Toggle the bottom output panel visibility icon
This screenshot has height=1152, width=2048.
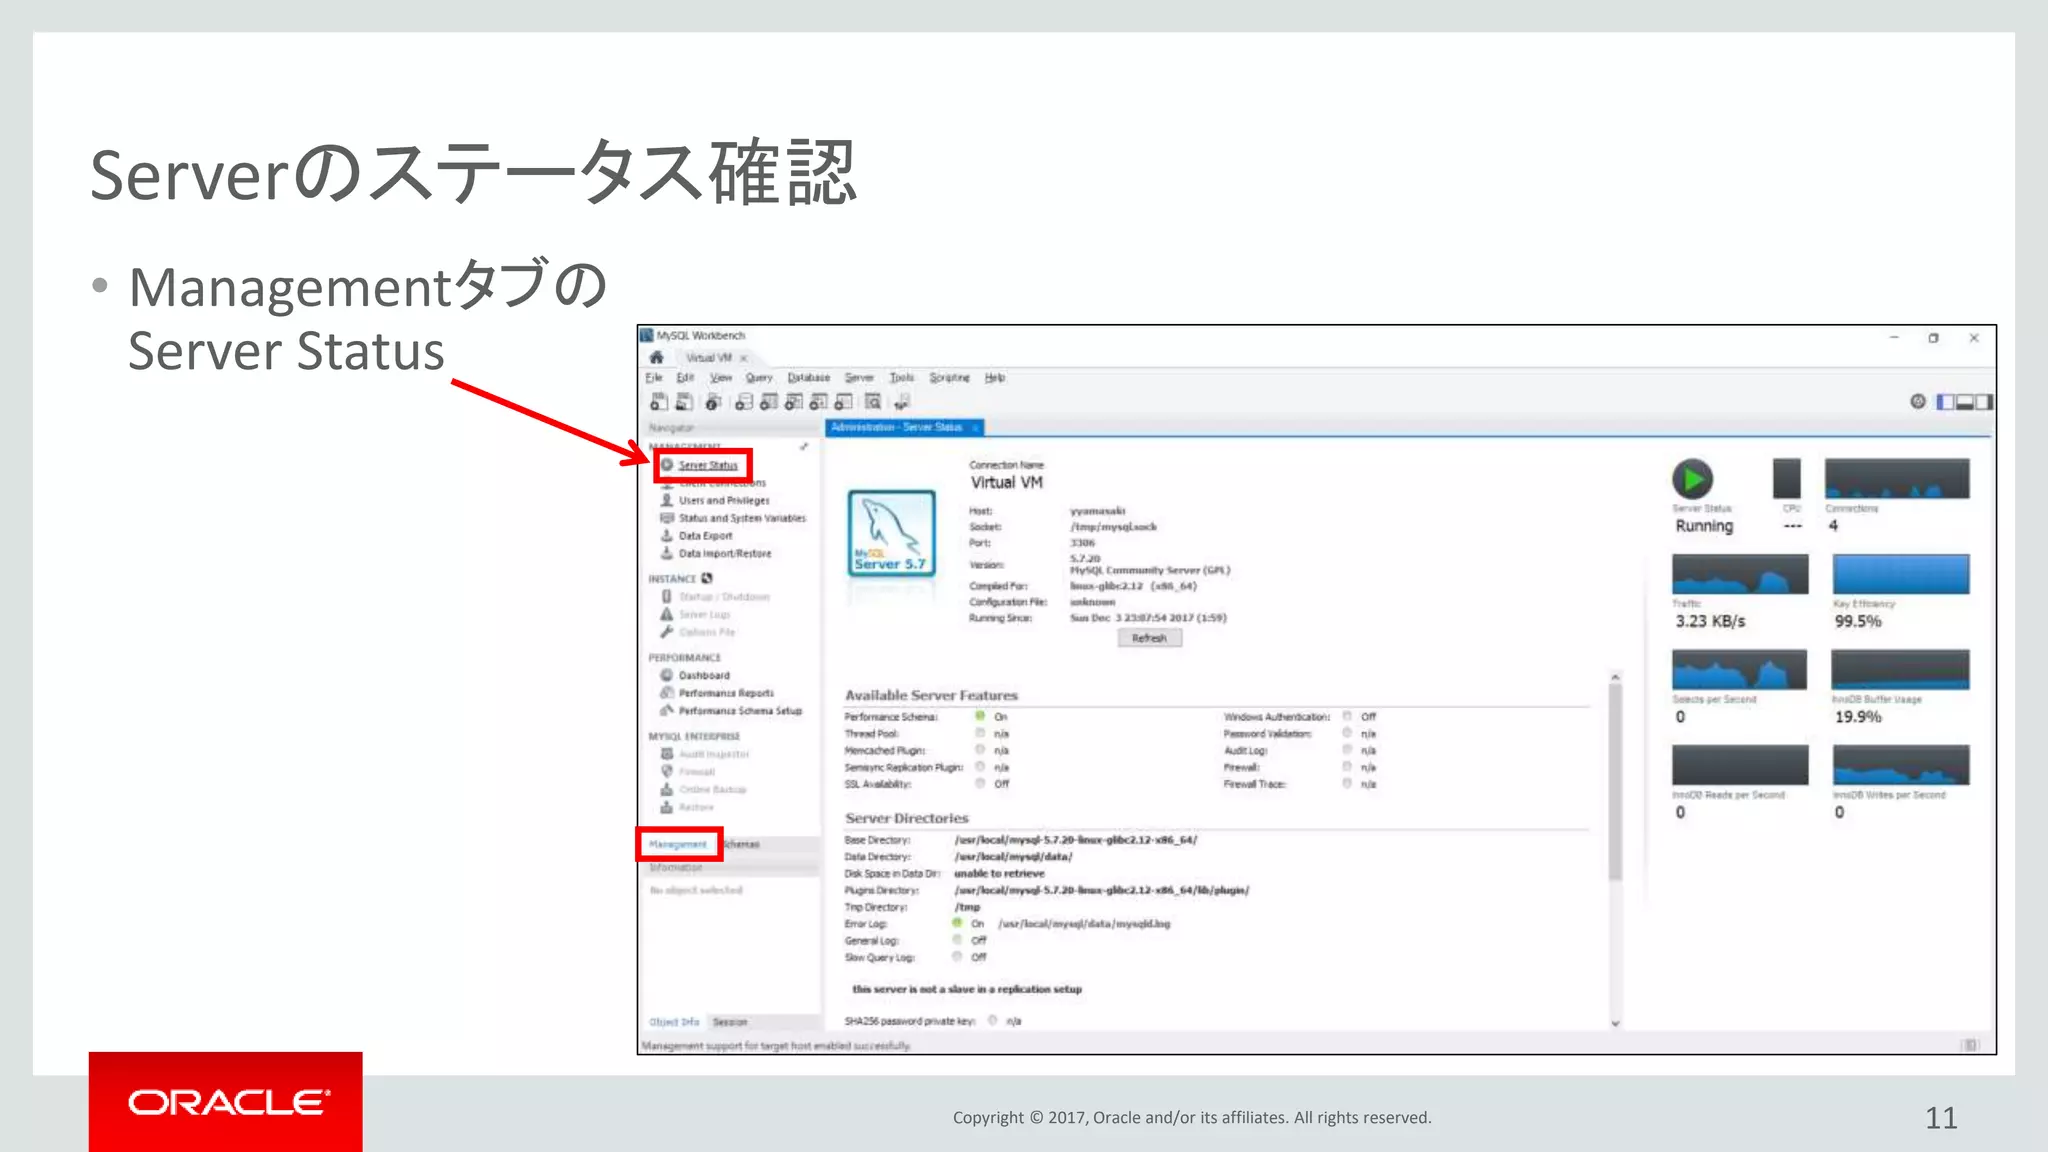pos(1965,402)
